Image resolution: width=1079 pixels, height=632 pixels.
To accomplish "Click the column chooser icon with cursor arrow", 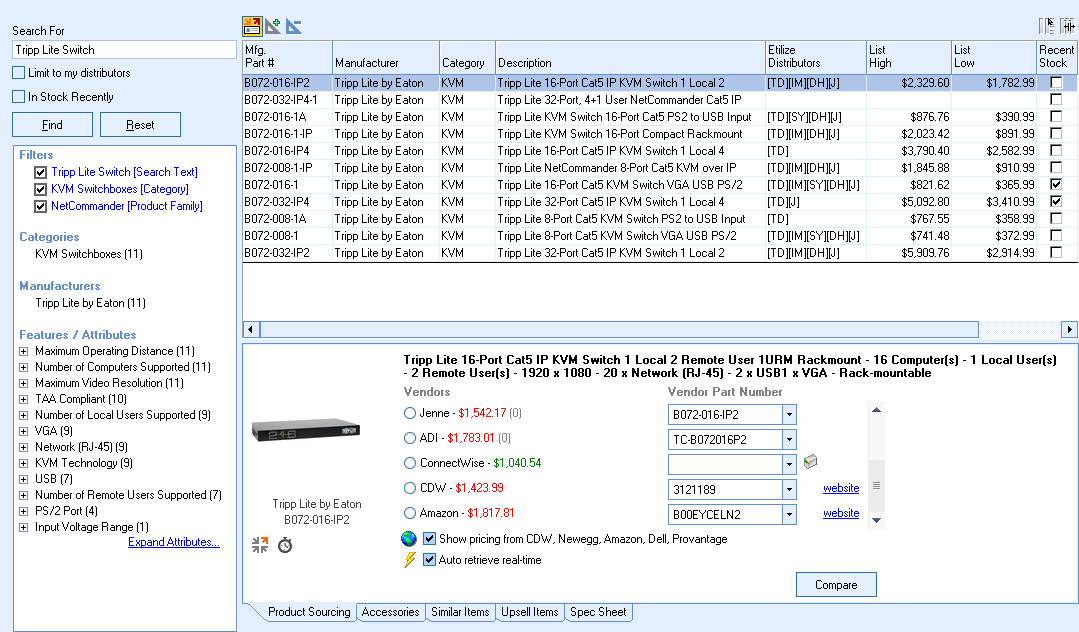I will click(1048, 26).
